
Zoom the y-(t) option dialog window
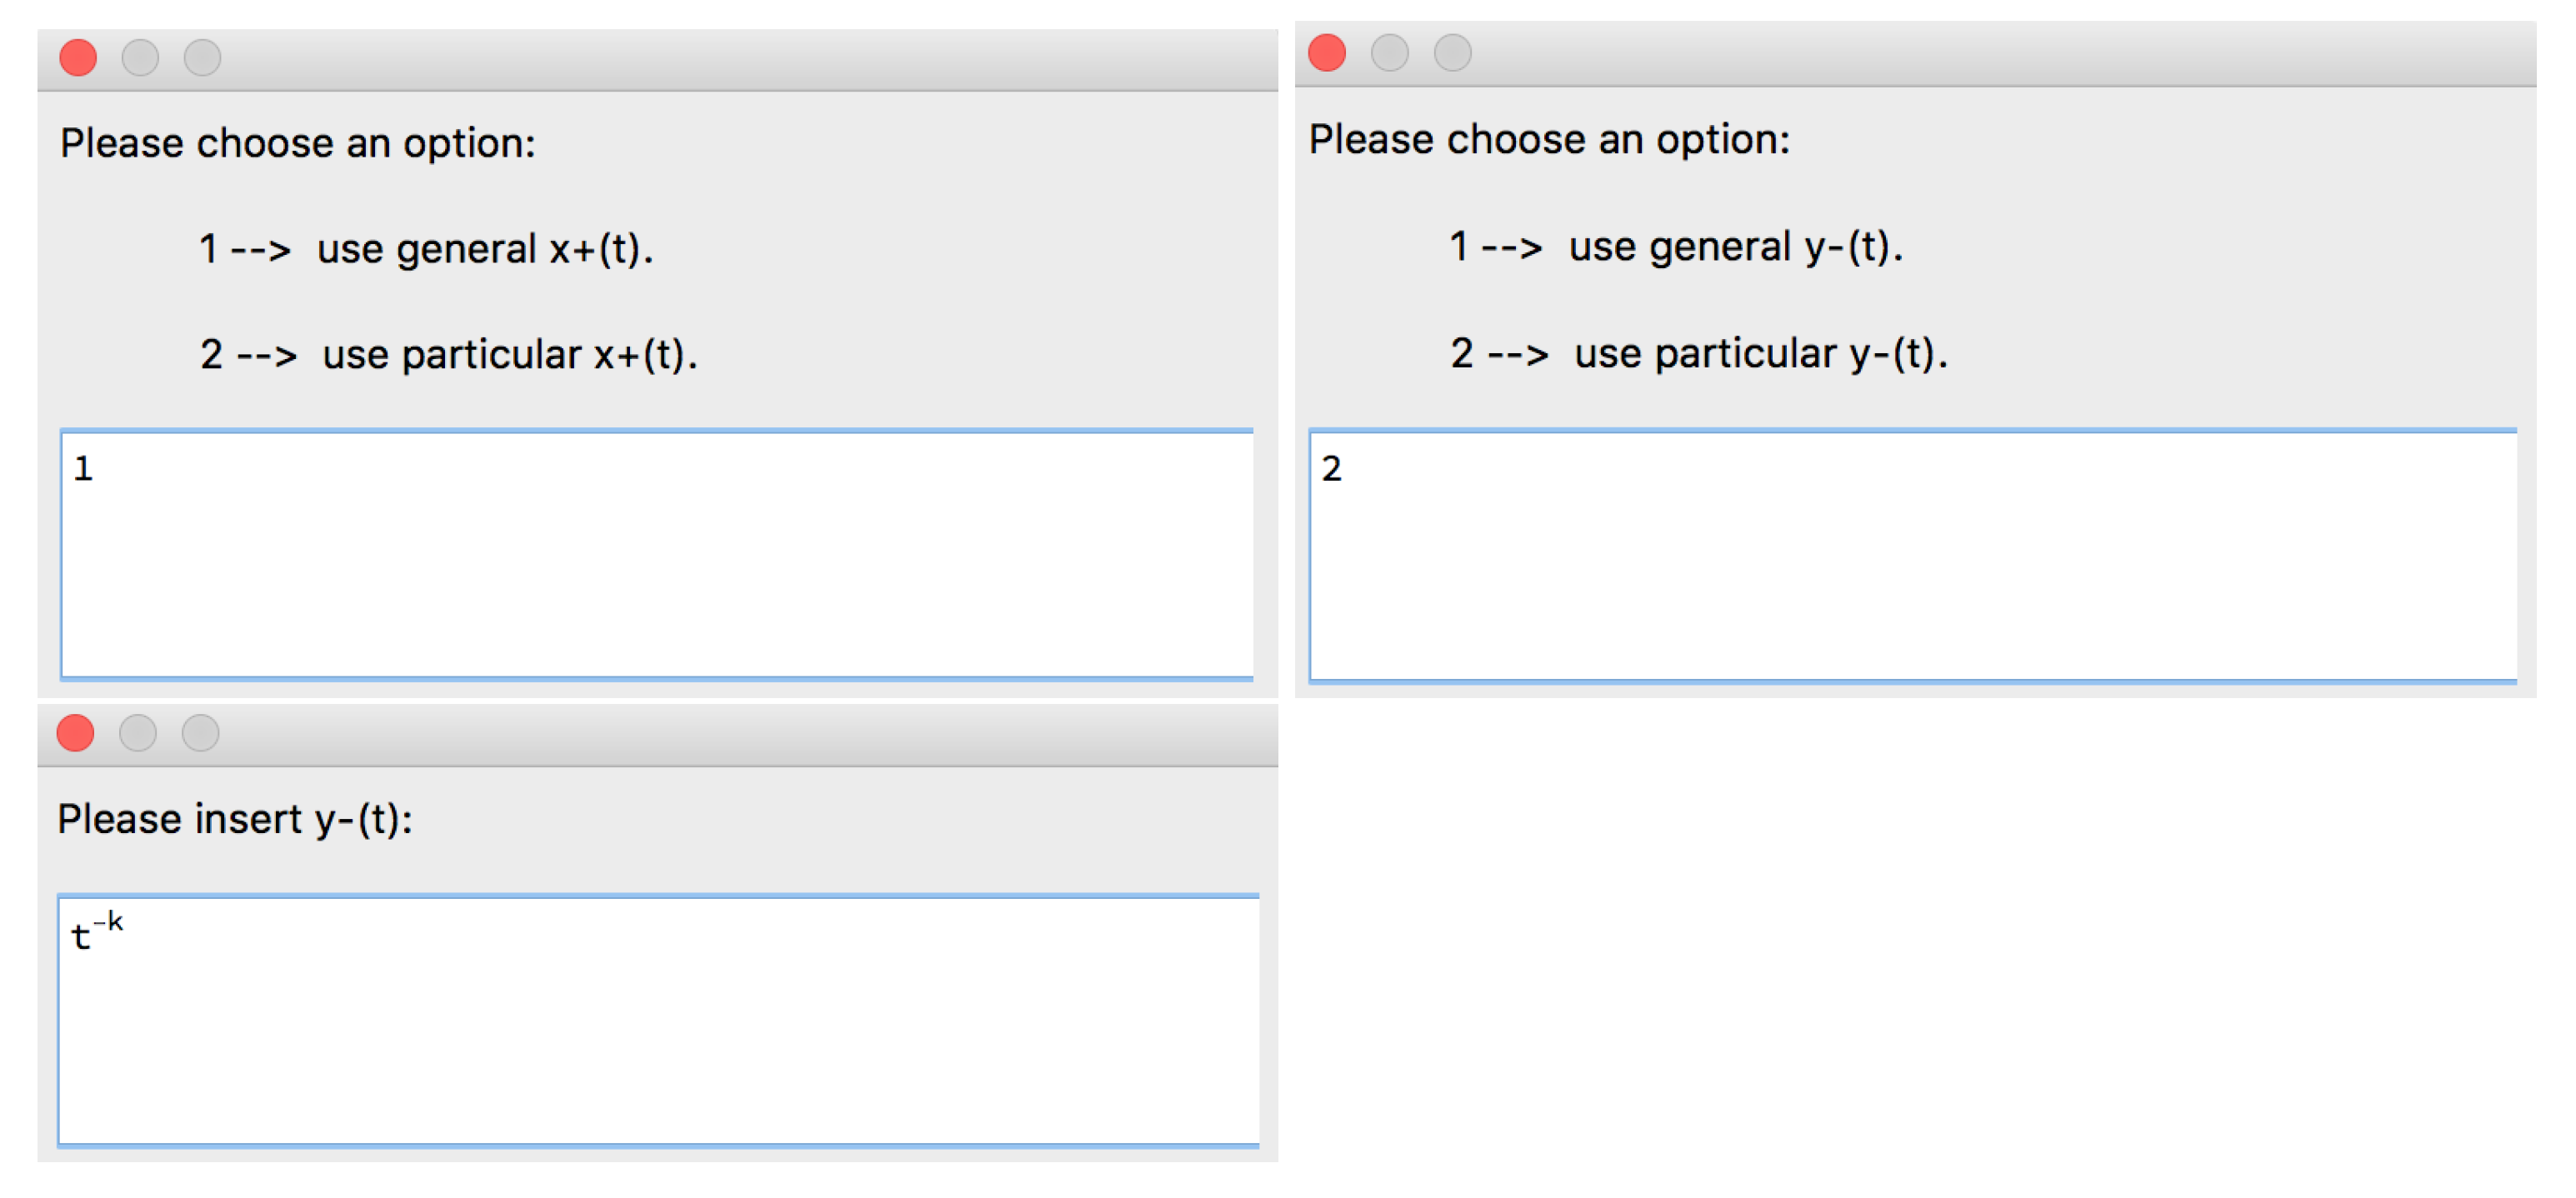point(1452,53)
